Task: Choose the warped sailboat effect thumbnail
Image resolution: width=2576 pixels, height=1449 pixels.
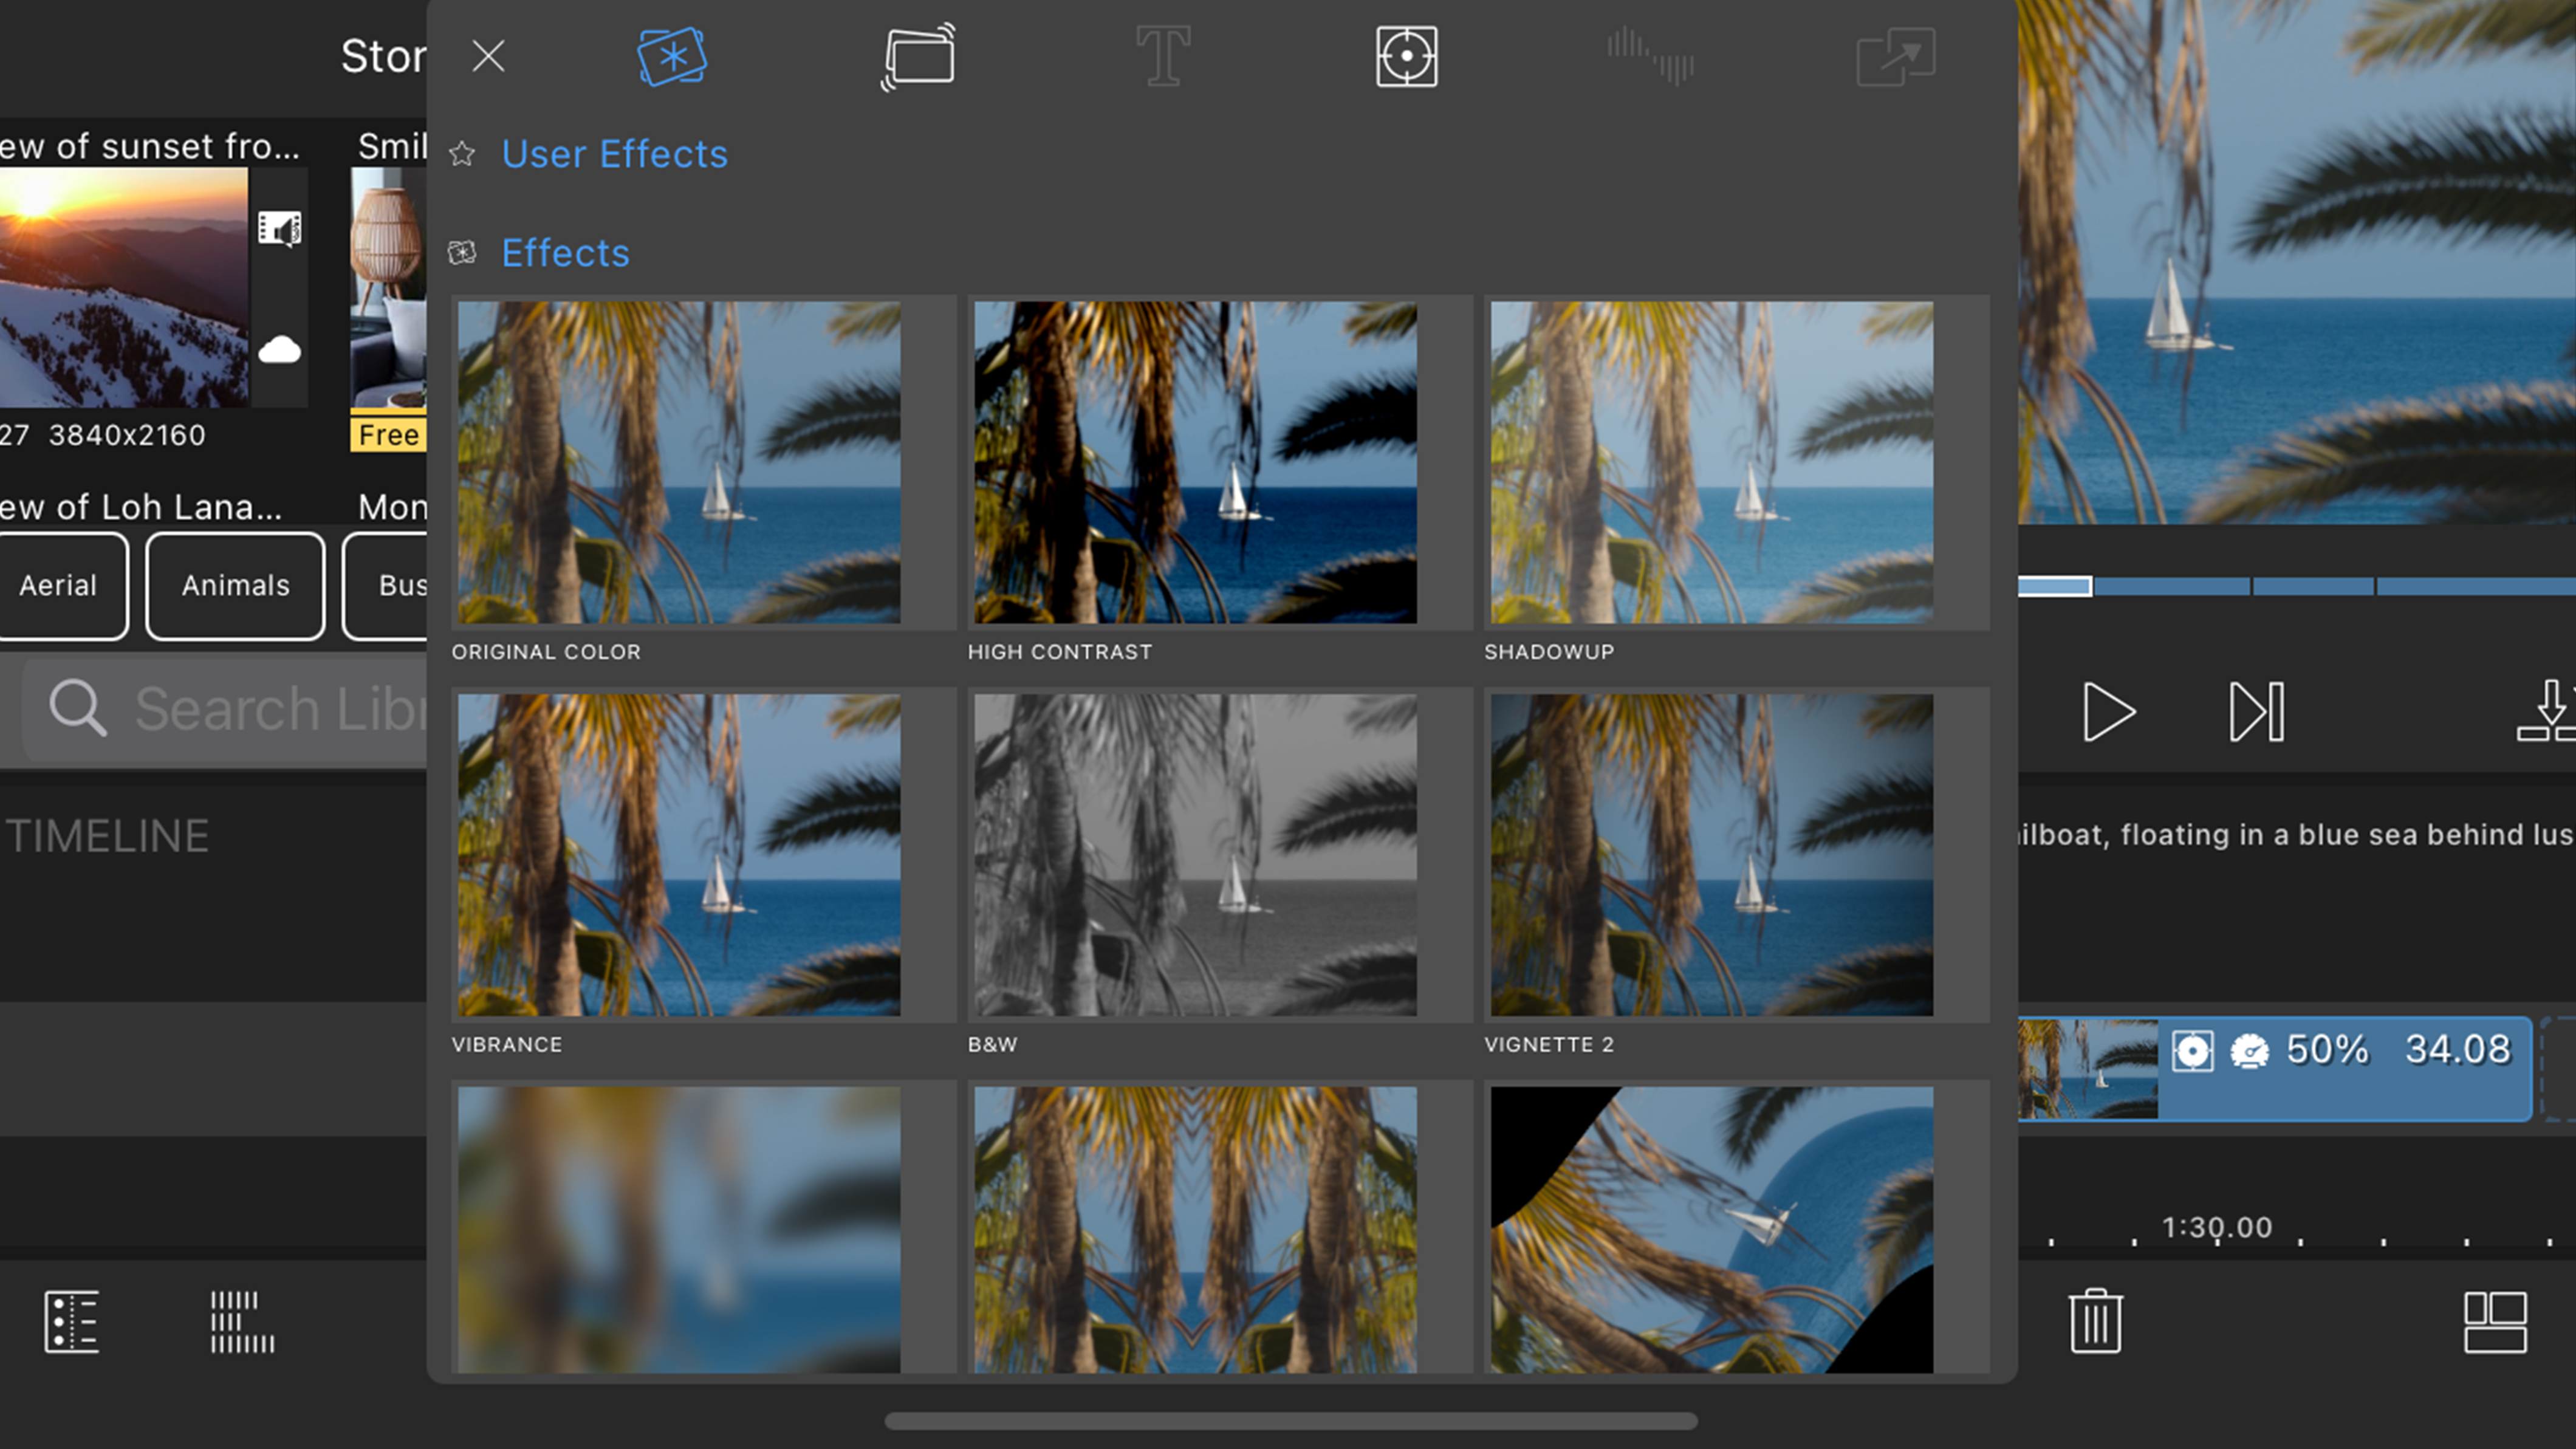Action: pos(1711,1230)
